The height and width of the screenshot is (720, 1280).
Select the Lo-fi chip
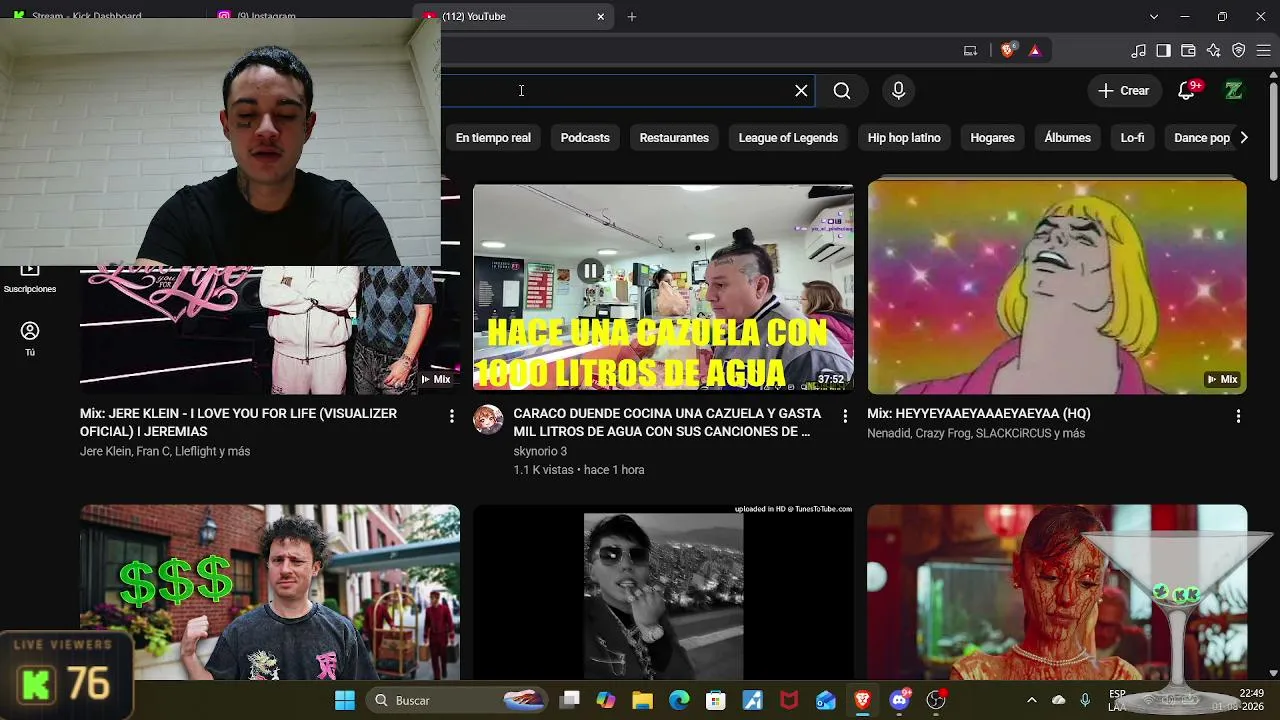1132,138
